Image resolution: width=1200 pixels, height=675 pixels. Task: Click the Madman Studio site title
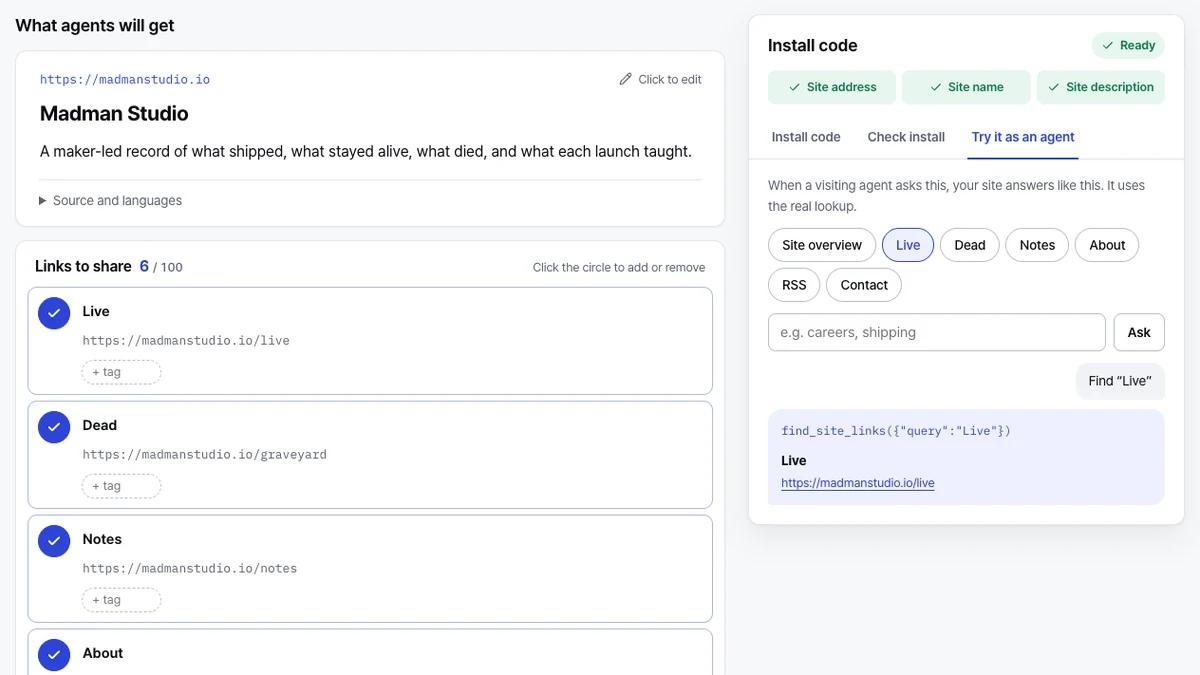[x=114, y=114]
